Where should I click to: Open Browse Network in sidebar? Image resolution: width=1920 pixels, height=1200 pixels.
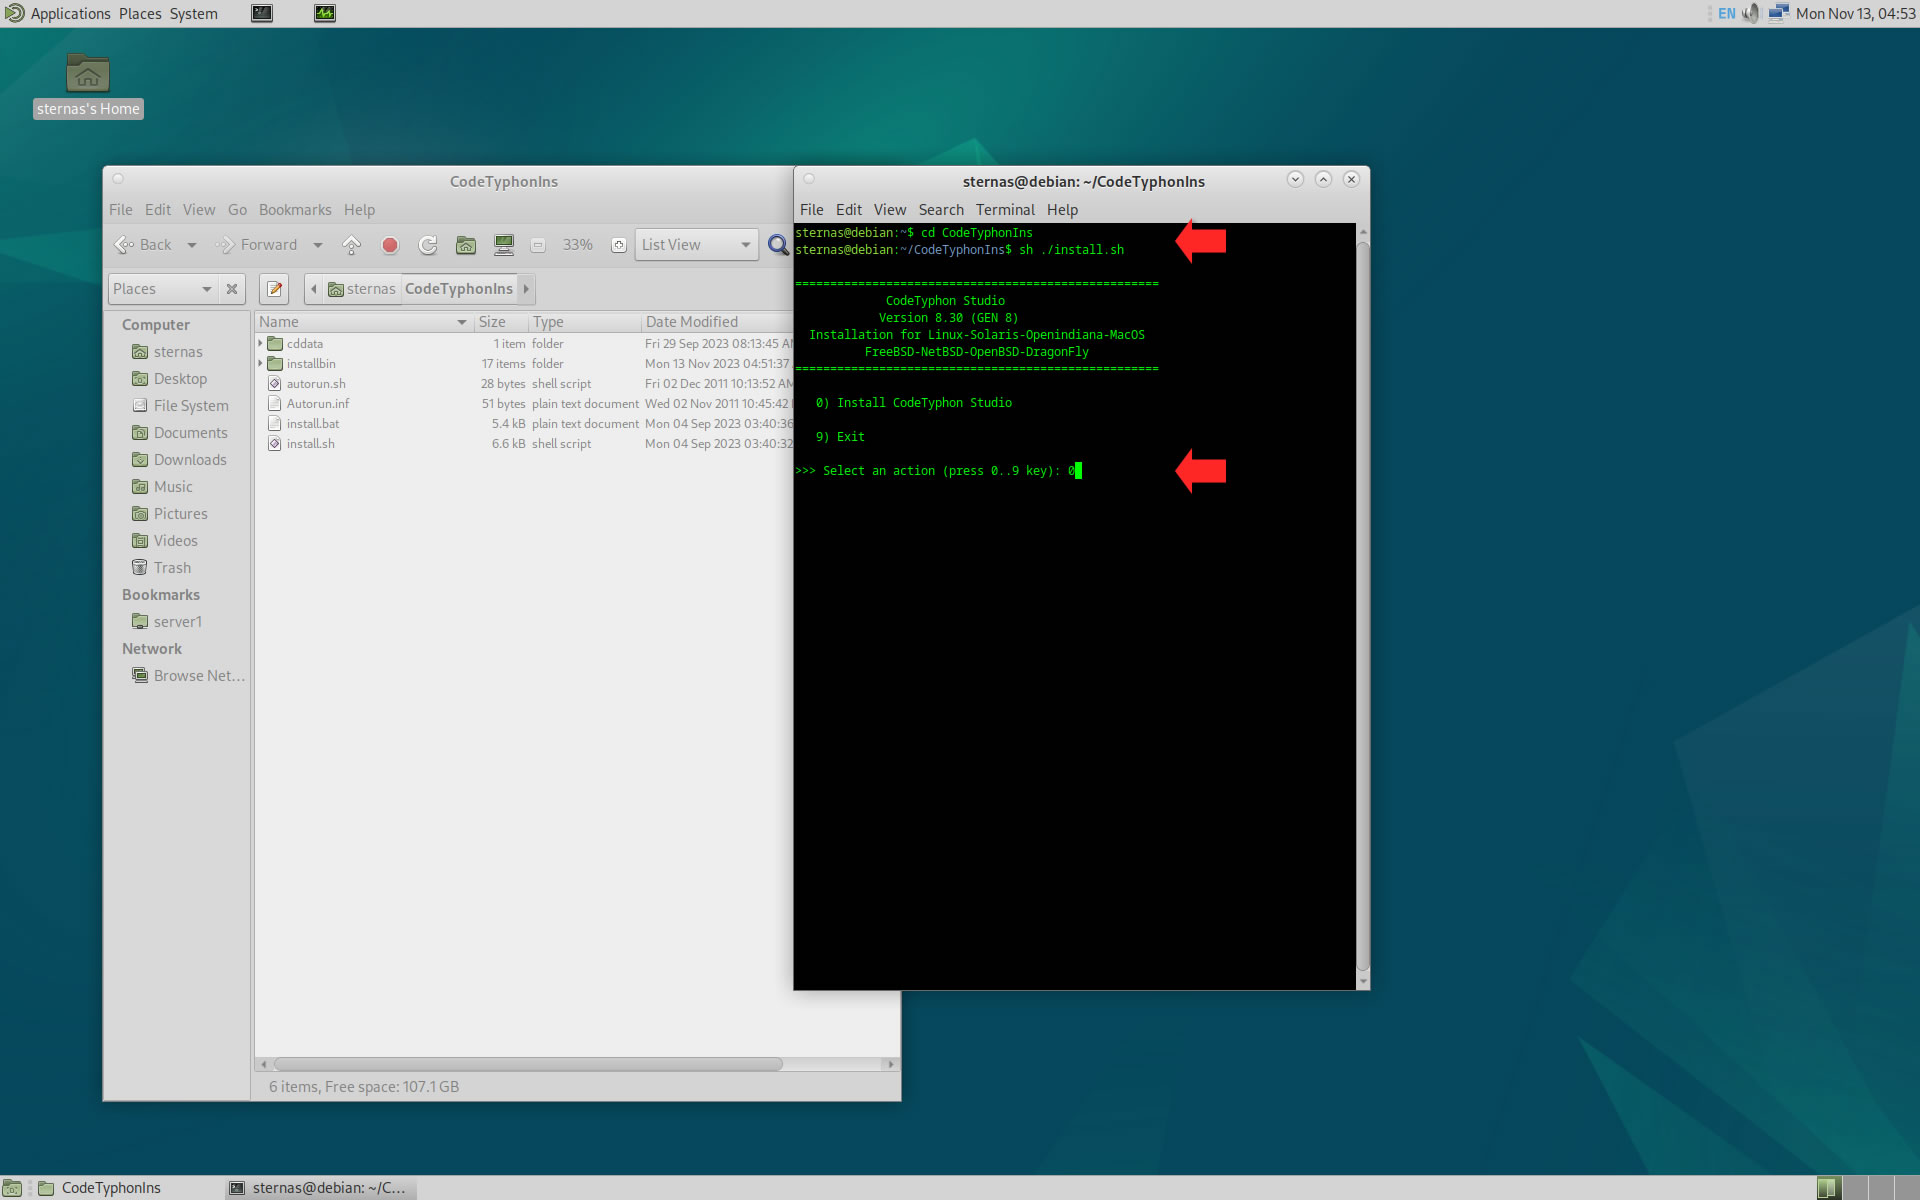tap(189, 676)
